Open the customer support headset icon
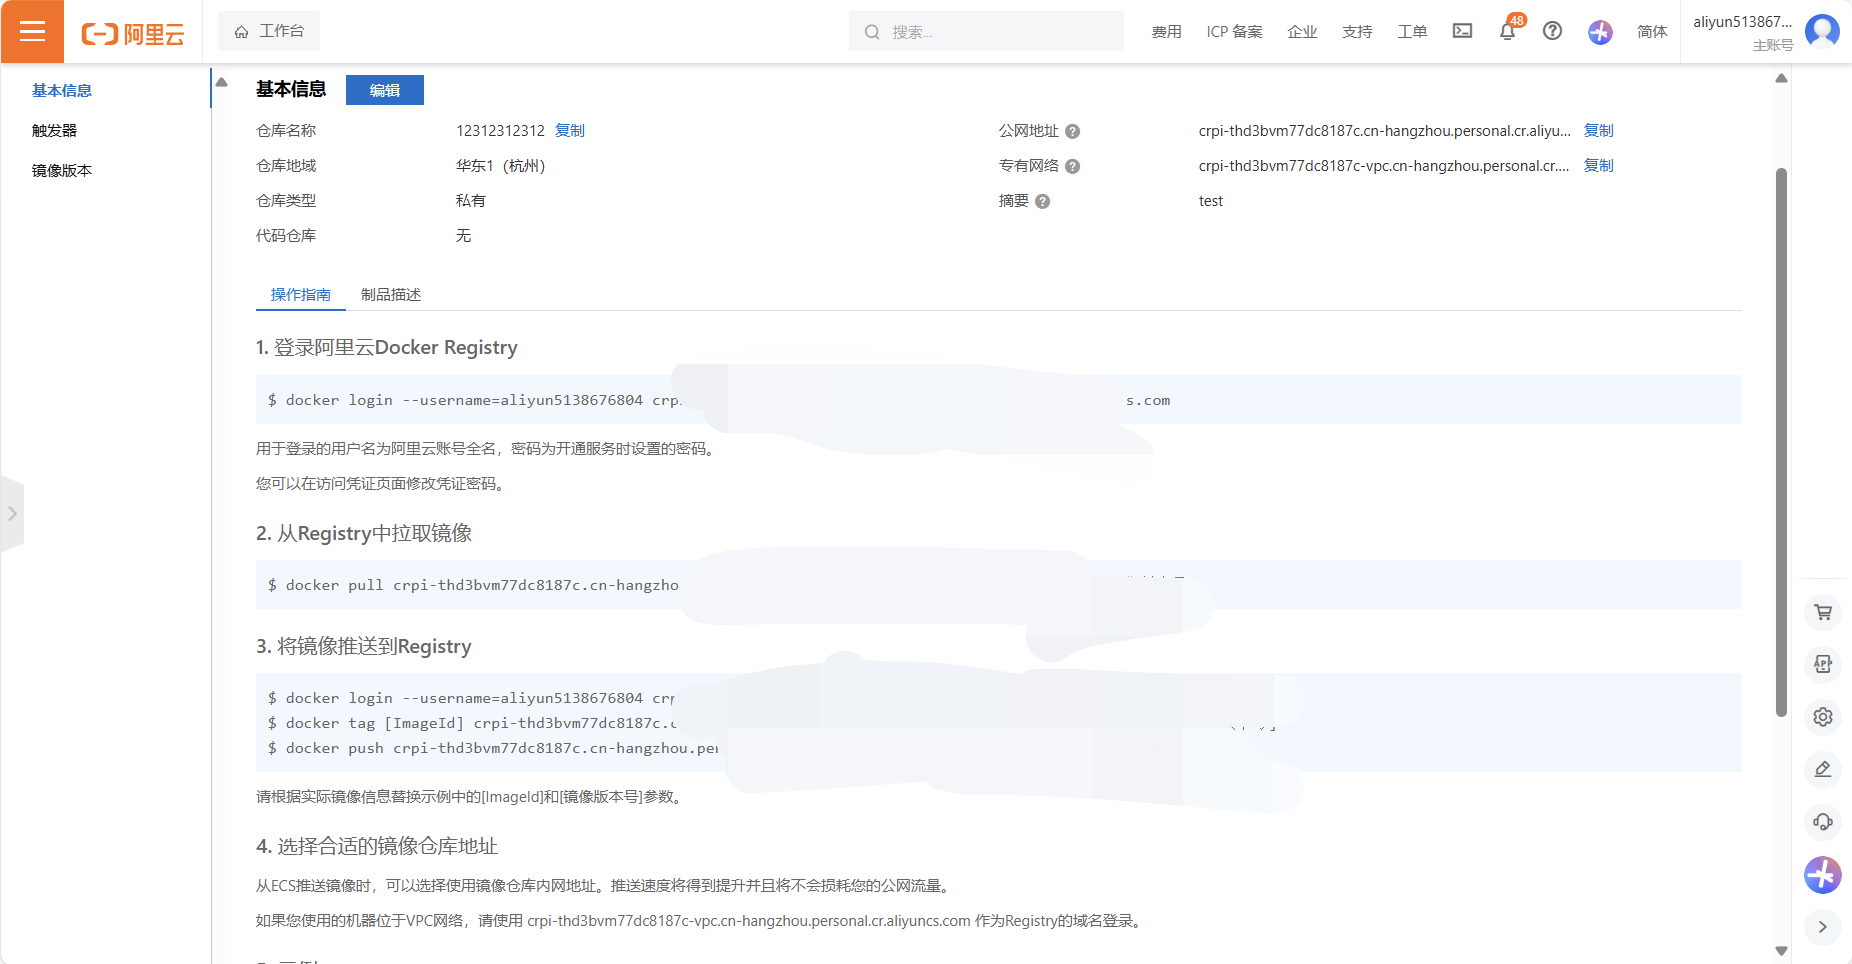The image size is (1852, 964). (x=1823, y=822)
